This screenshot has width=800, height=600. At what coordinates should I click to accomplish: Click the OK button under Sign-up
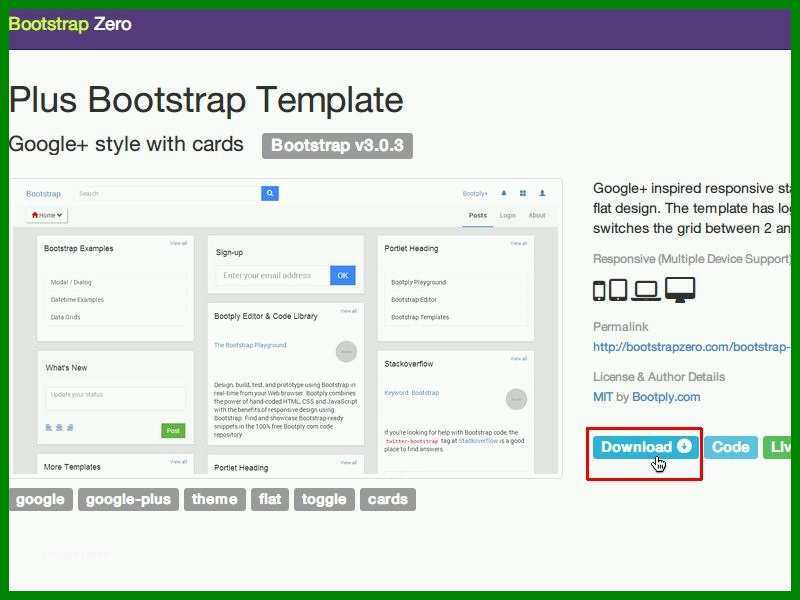coord(343,276)
